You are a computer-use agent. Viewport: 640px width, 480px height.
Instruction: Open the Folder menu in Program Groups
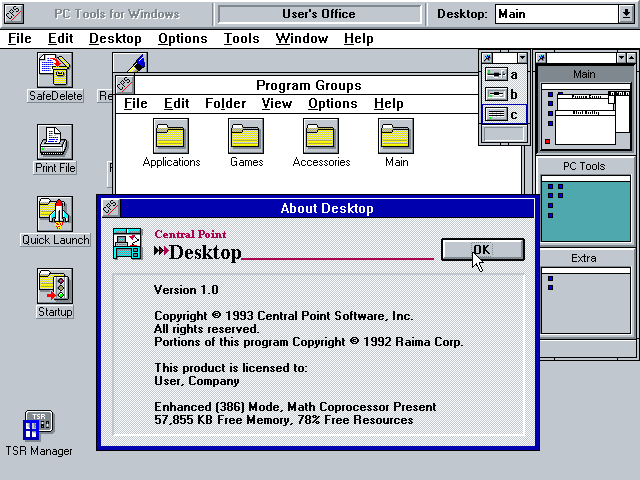tap(225, 104)
